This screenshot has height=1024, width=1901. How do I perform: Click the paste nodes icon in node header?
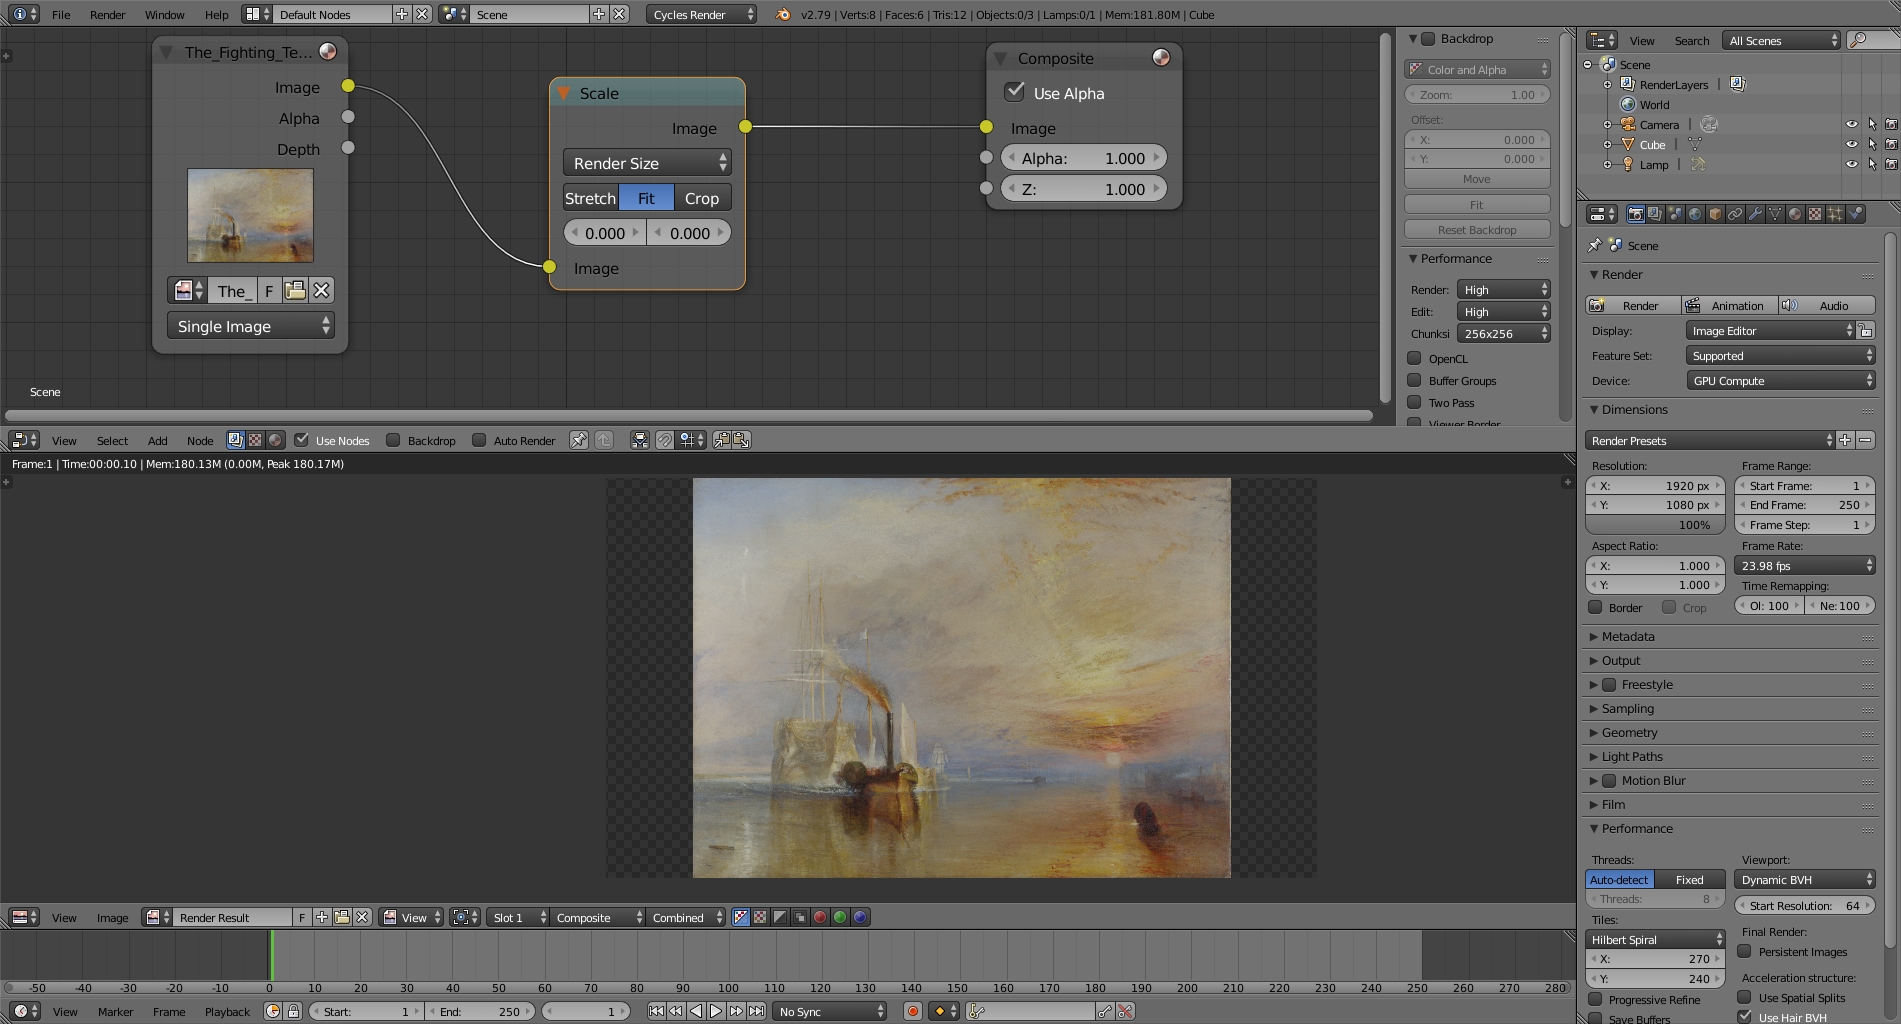[741, 440]
